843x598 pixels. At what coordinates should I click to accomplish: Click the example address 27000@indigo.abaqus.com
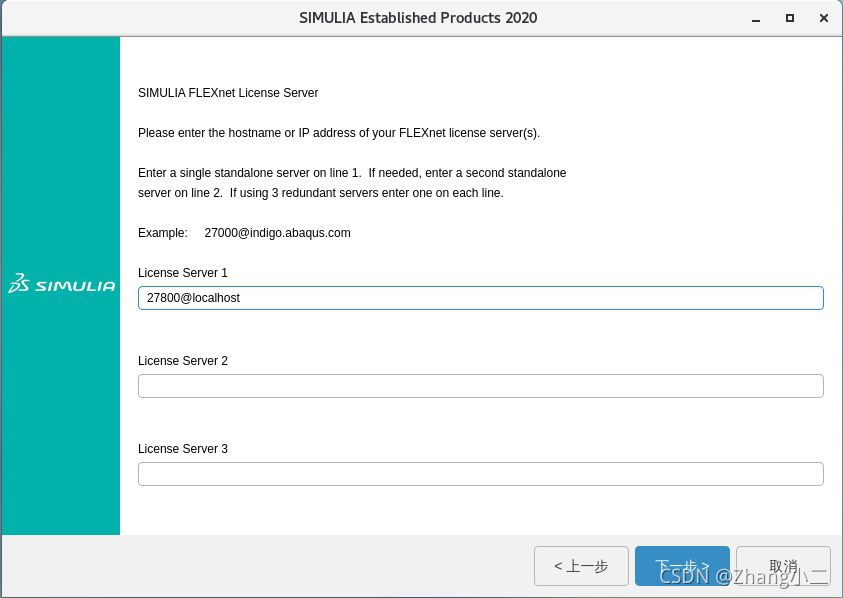tap(277, 233)
